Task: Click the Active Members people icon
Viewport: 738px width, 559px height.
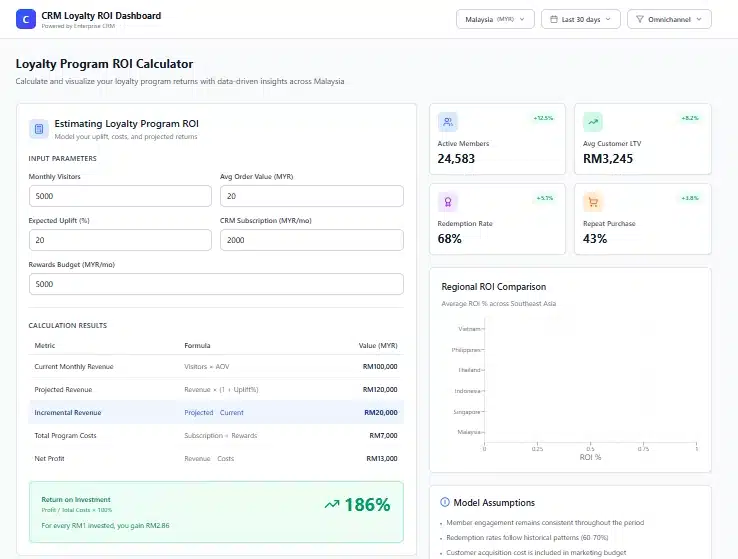Action: click(x=448, y=122)
